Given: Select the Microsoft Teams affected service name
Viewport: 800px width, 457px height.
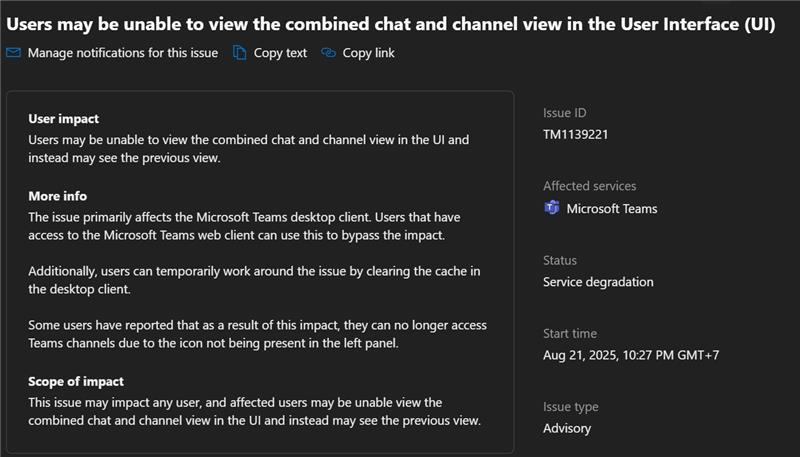Looking at the screenshot, I should click(612, 208).
